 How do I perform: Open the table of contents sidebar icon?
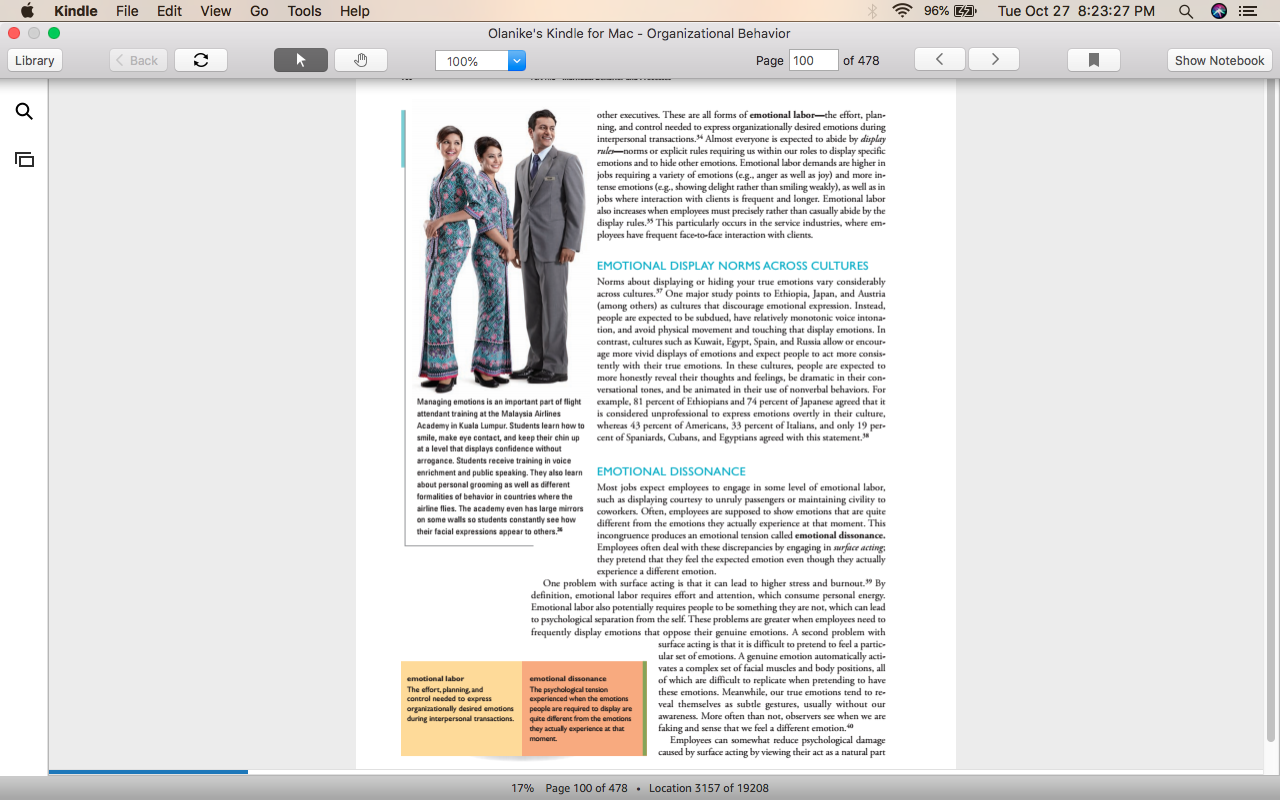coord(24,160)
